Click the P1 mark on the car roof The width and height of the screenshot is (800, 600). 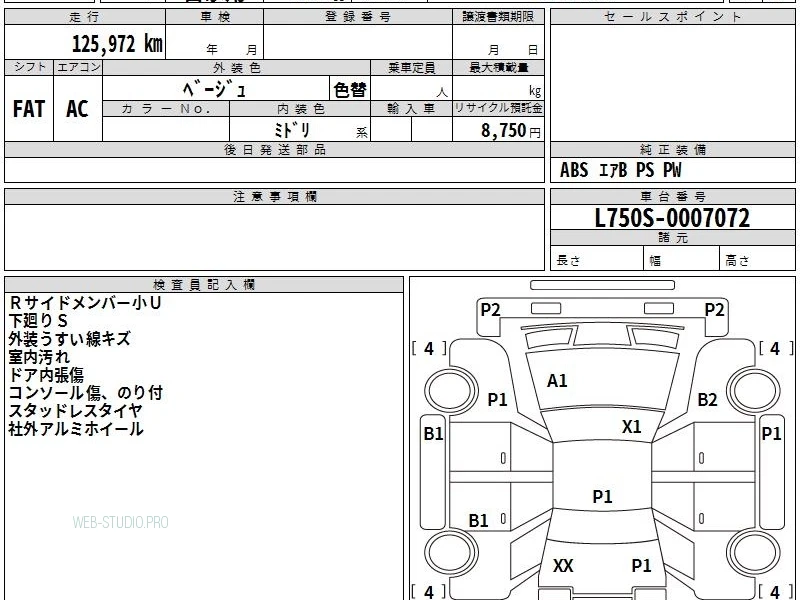(x=602, y=496)
